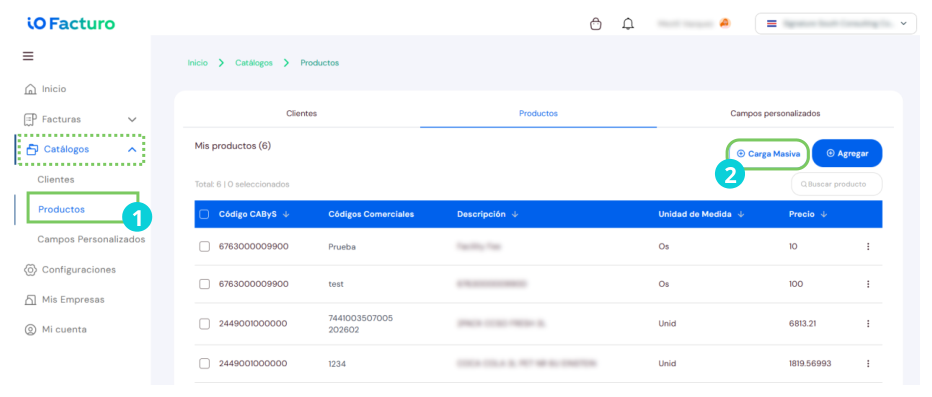Open Mis Empresas in sidebar

64,300
